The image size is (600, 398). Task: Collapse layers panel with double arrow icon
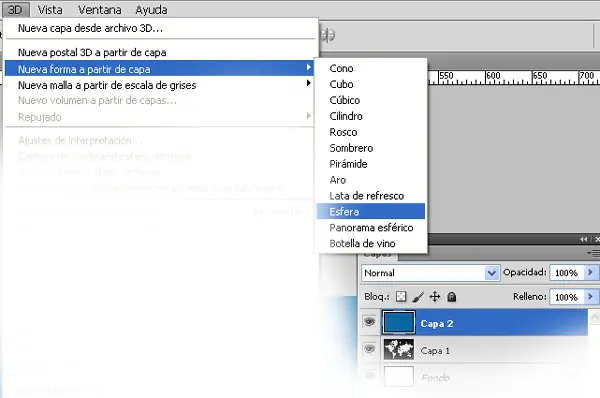pos(584,239)
